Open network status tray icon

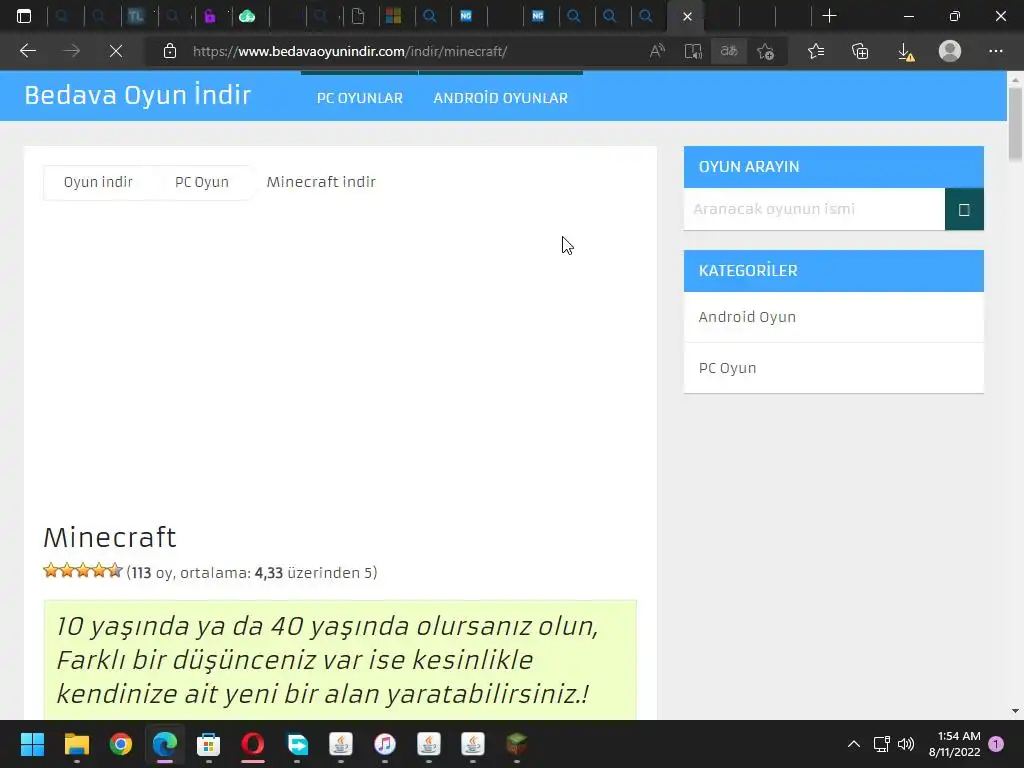(x=882, y=744)
